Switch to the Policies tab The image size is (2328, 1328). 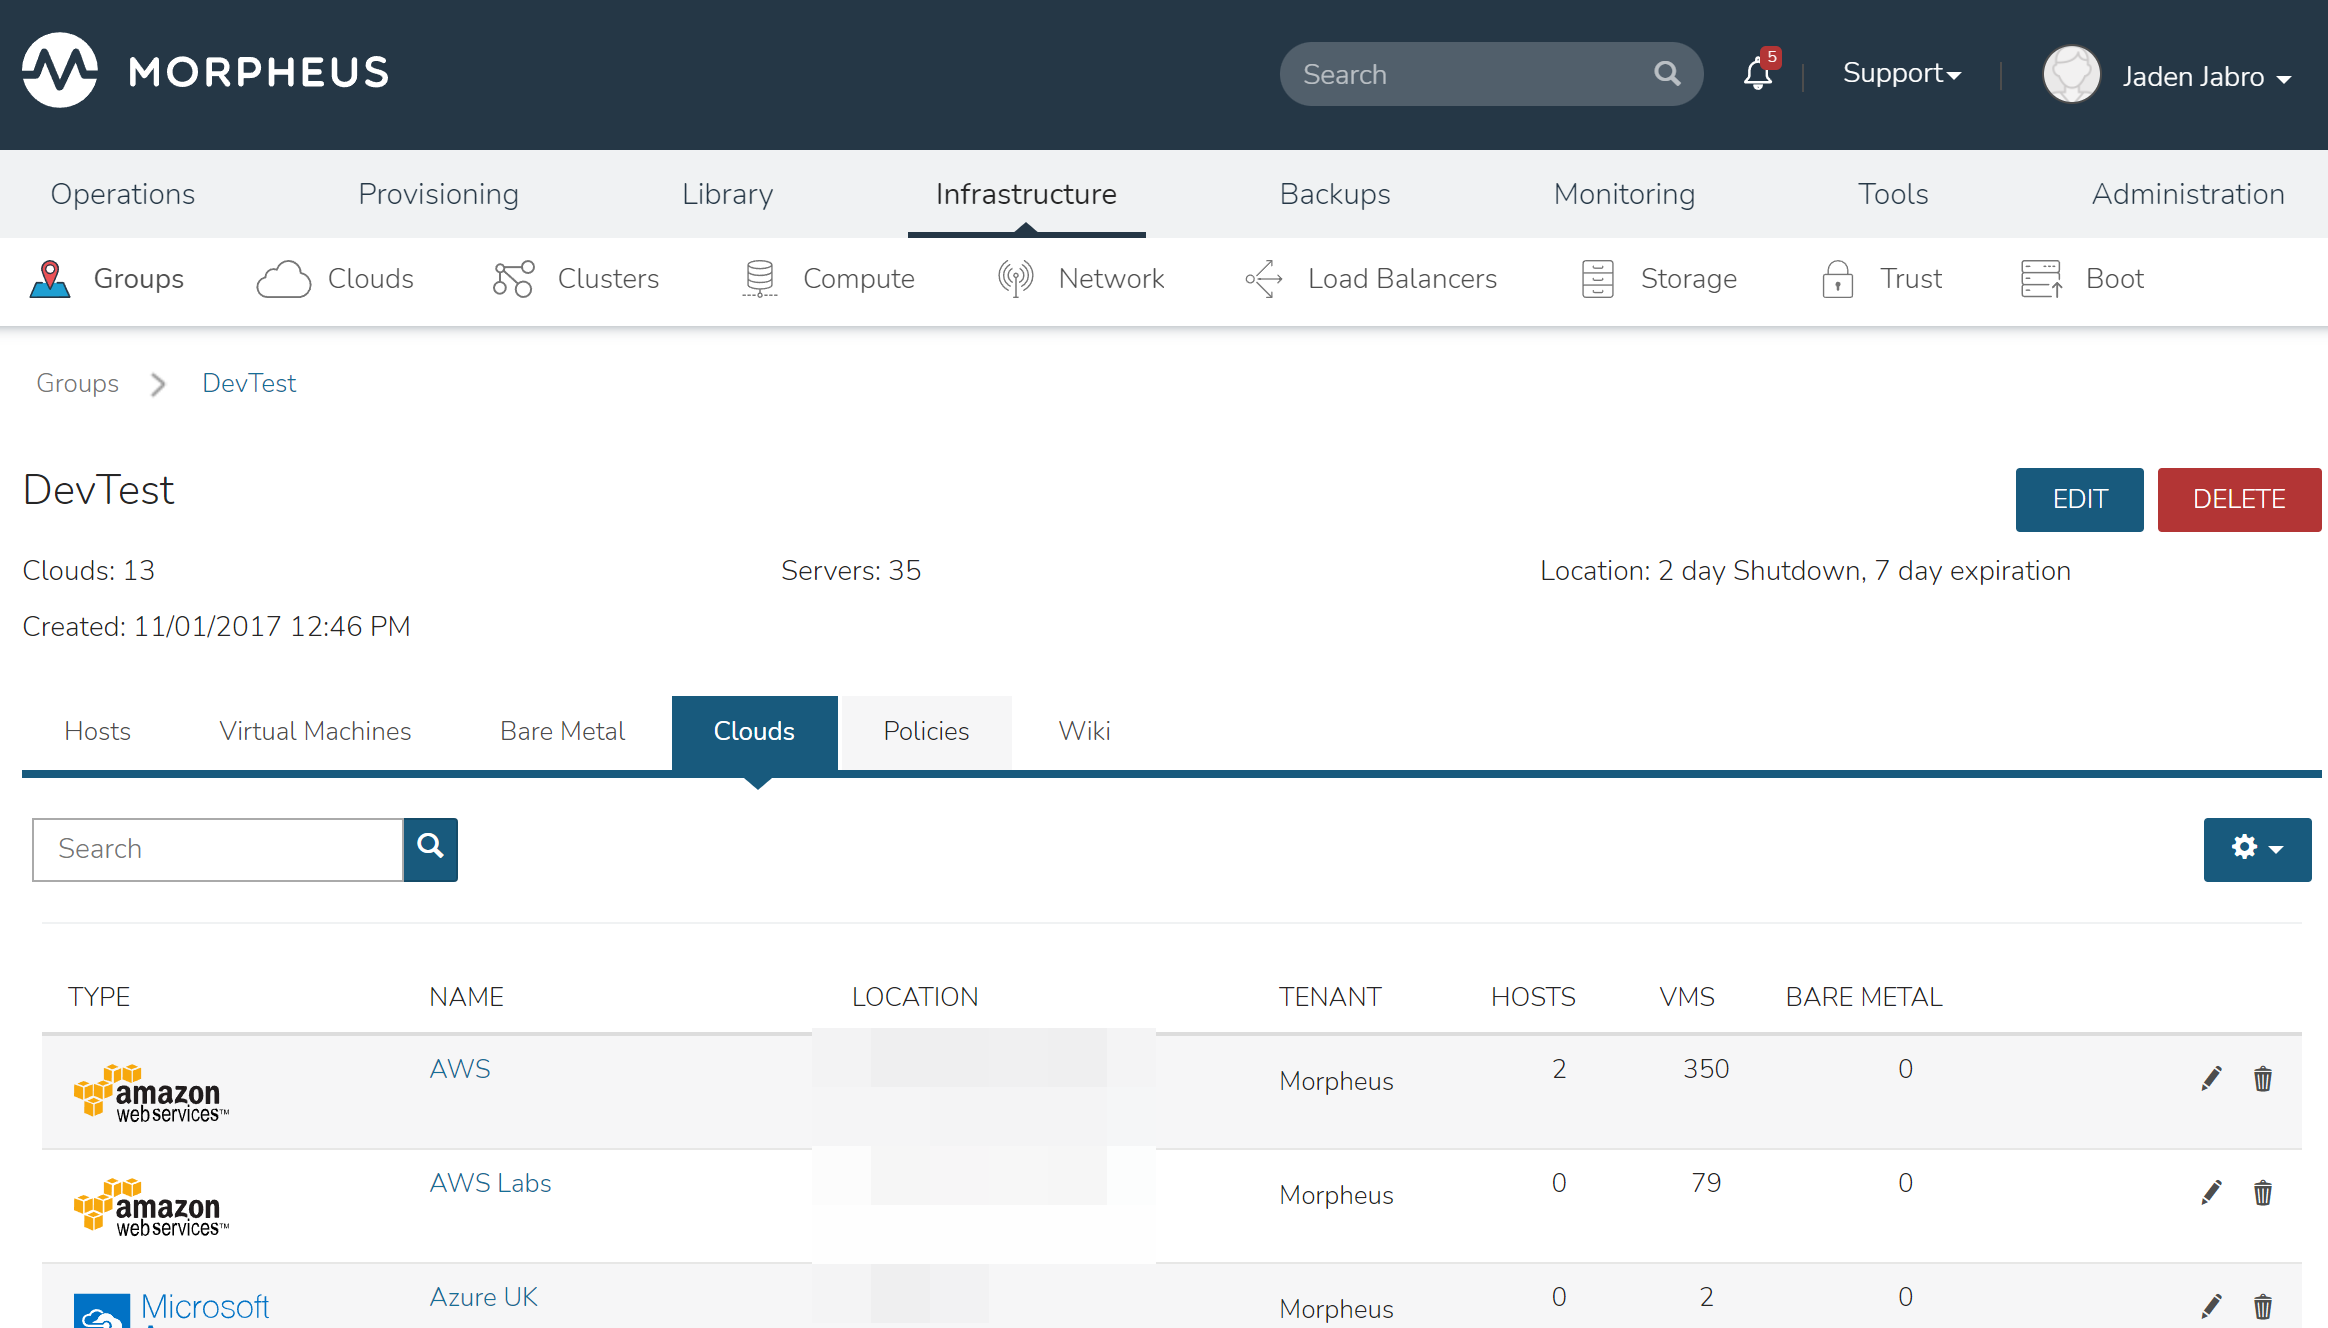[926, 732]
